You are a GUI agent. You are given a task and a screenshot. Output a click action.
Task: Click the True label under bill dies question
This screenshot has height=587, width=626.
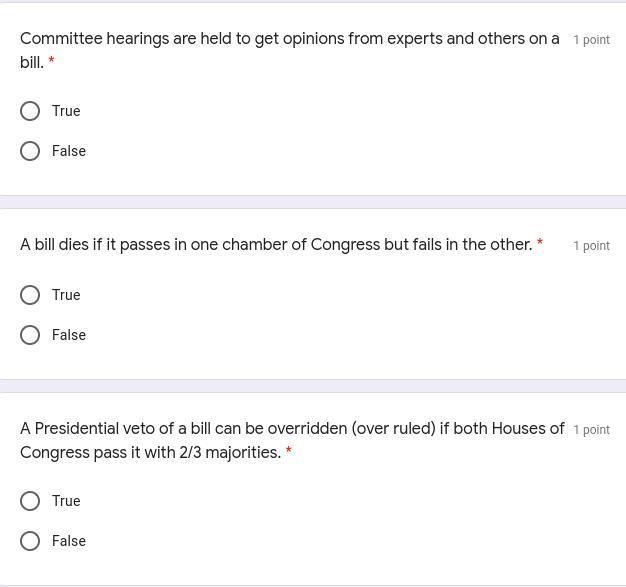[66, 295]
